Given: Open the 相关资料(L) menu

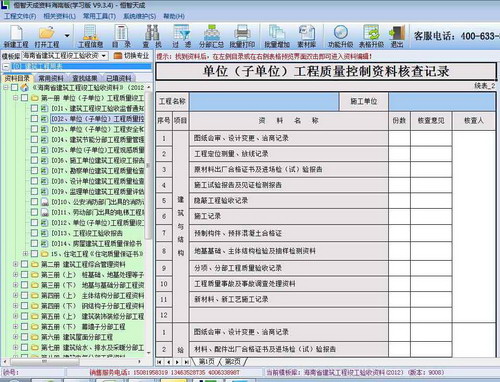Looking at the screenshot, I should (x=60, y=16).
